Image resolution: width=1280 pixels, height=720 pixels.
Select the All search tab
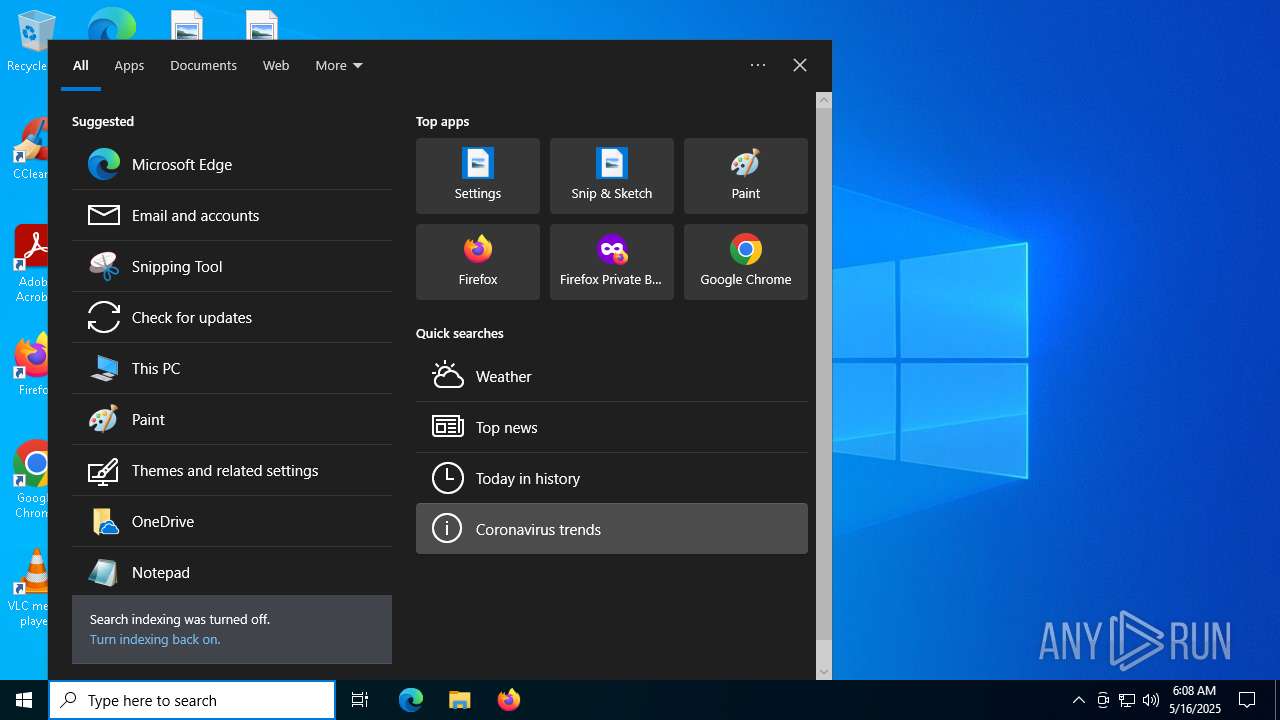(81, 65)
